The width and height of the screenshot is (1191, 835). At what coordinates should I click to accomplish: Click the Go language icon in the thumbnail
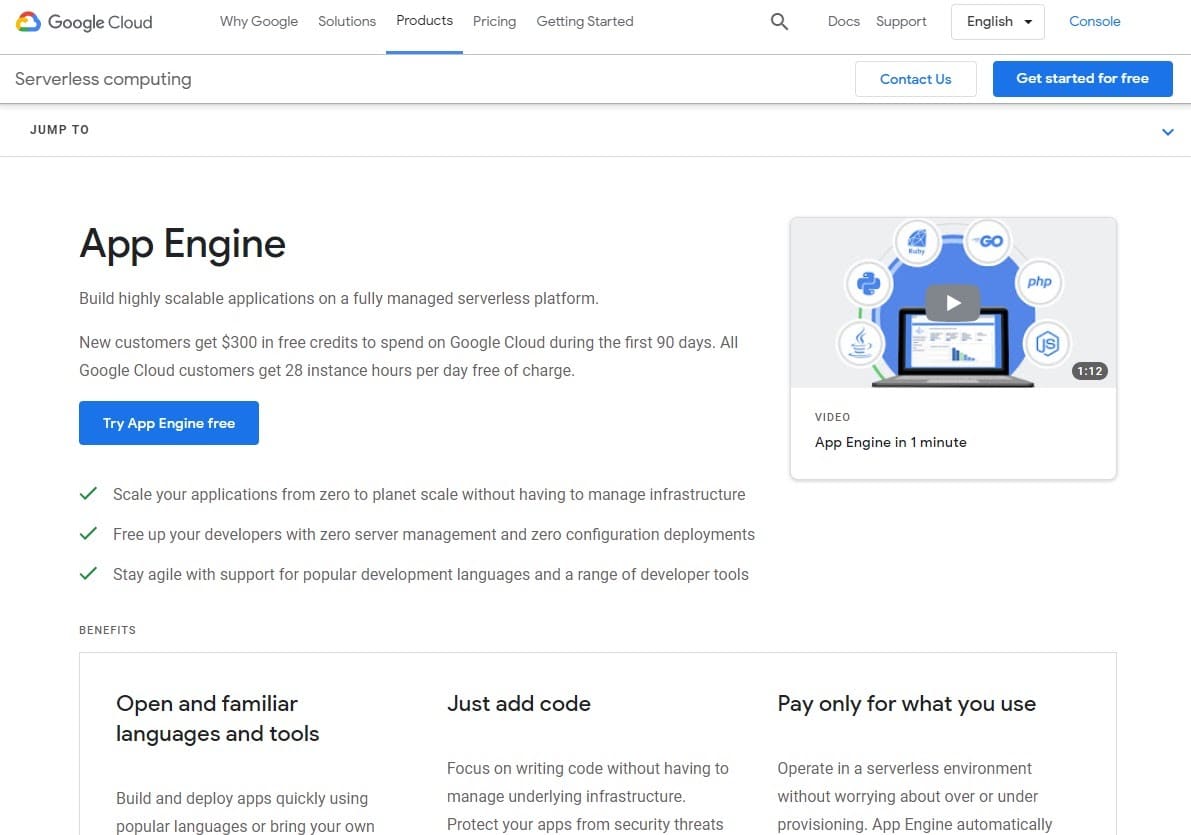coord(987,240)
